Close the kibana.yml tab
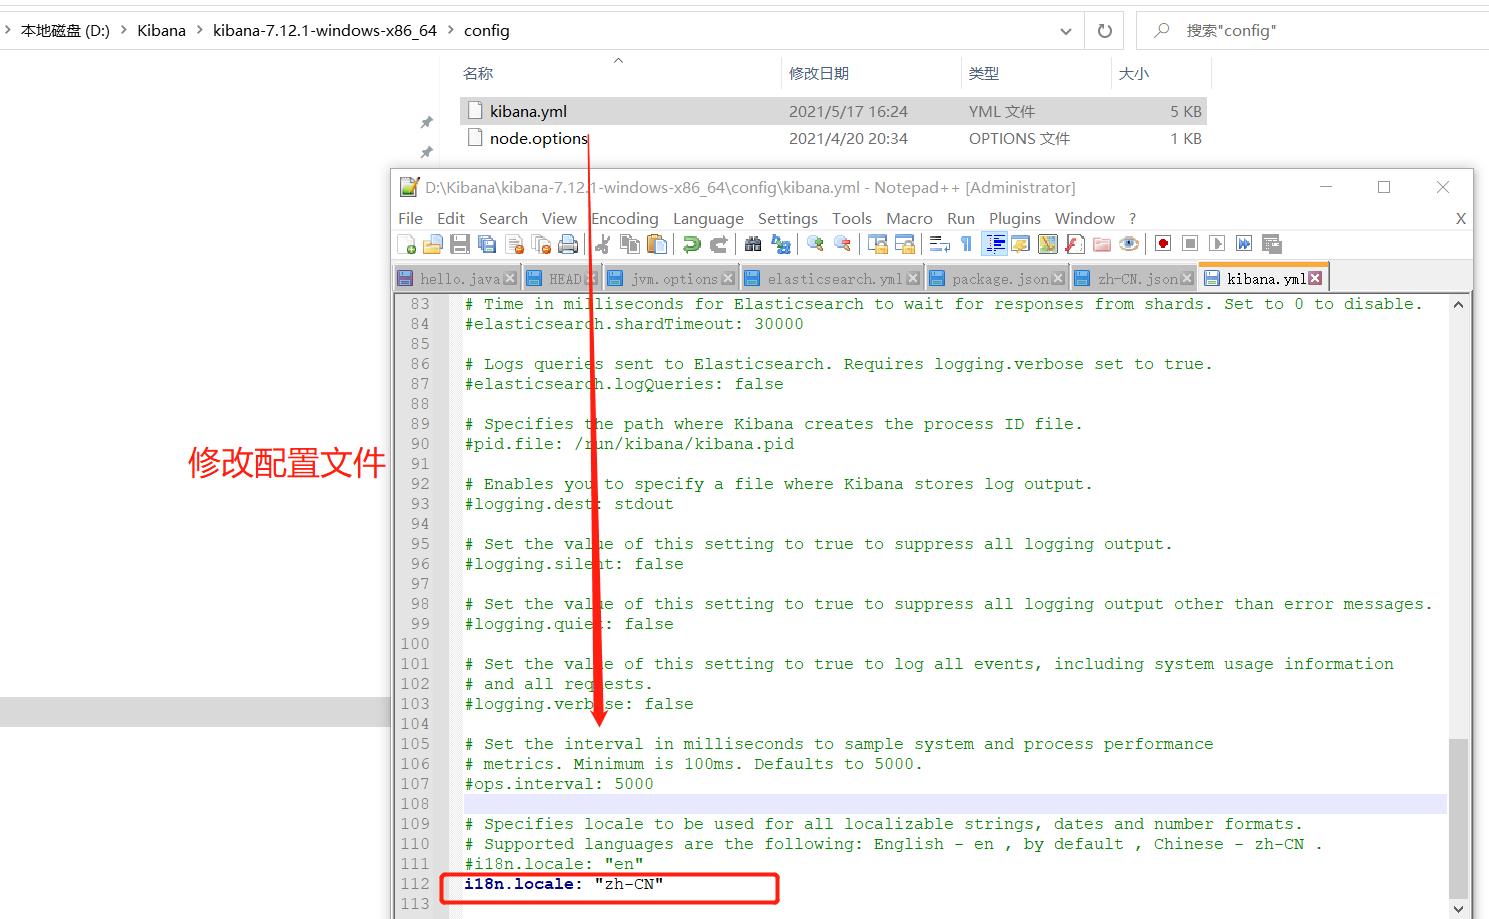Viewport: 1489px width, 919px height. click(x=1315, y=278)
